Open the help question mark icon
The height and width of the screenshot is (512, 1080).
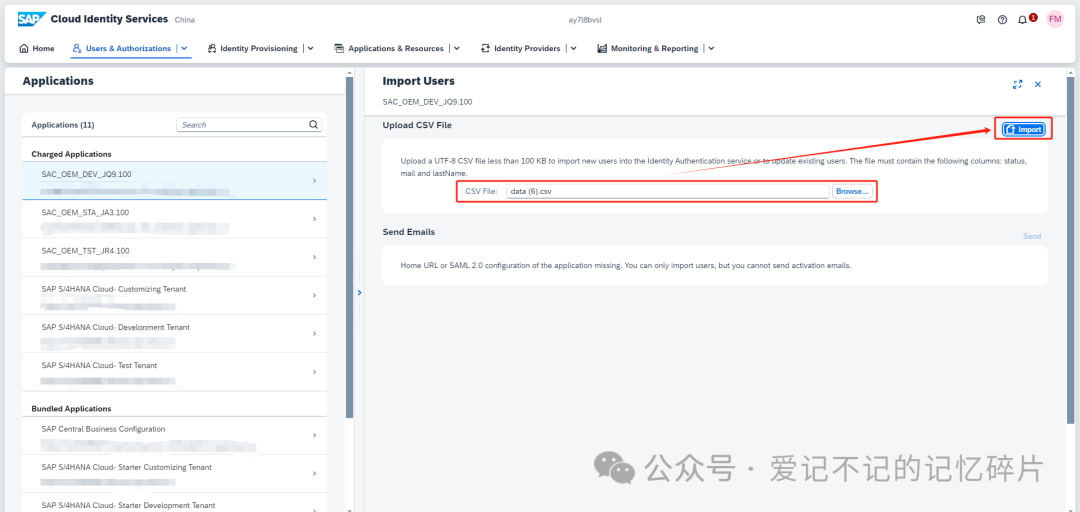[1002, 19]
